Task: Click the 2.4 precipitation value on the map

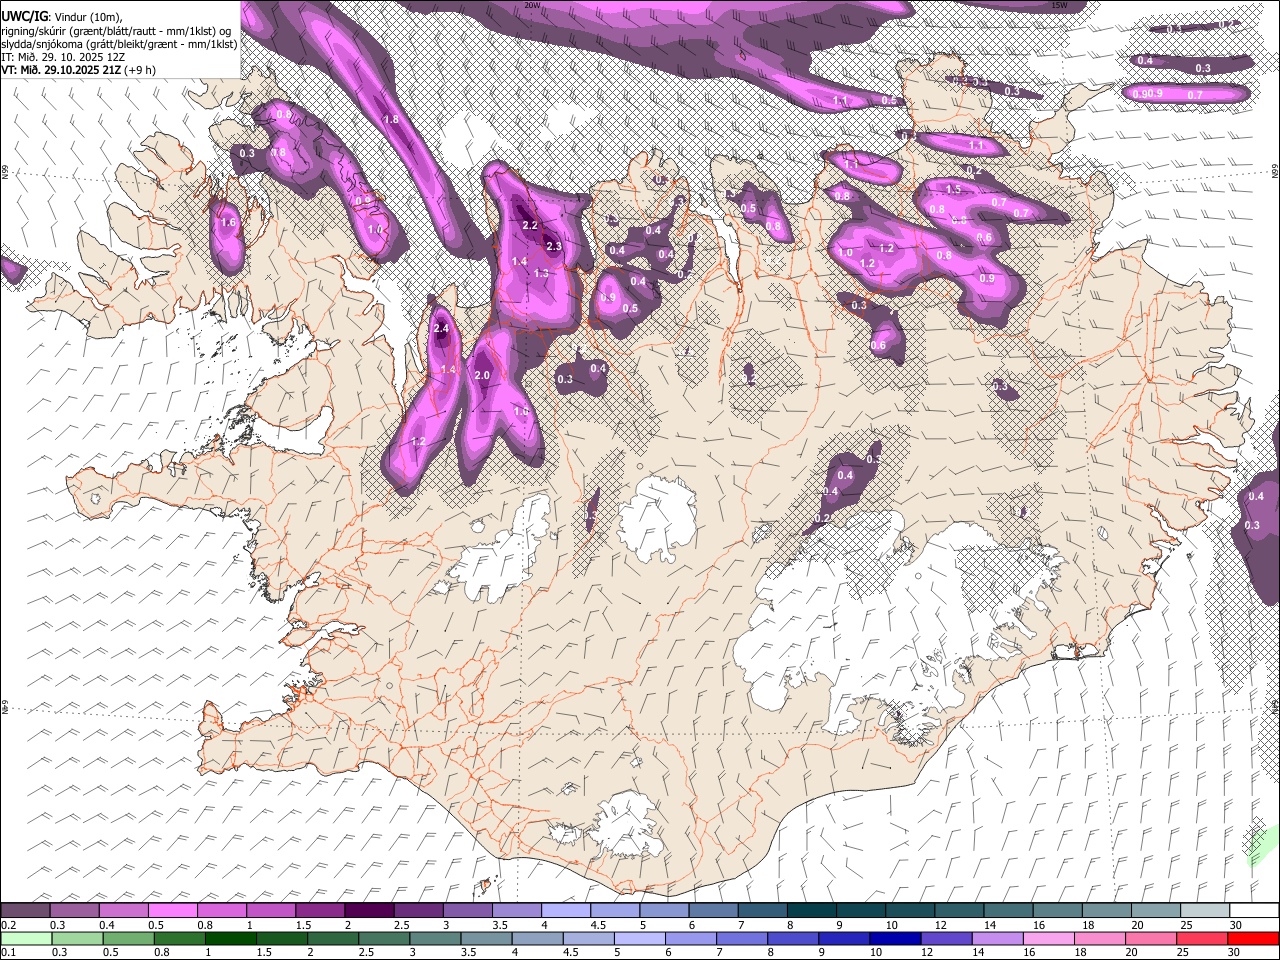Action: coord(442,328)
